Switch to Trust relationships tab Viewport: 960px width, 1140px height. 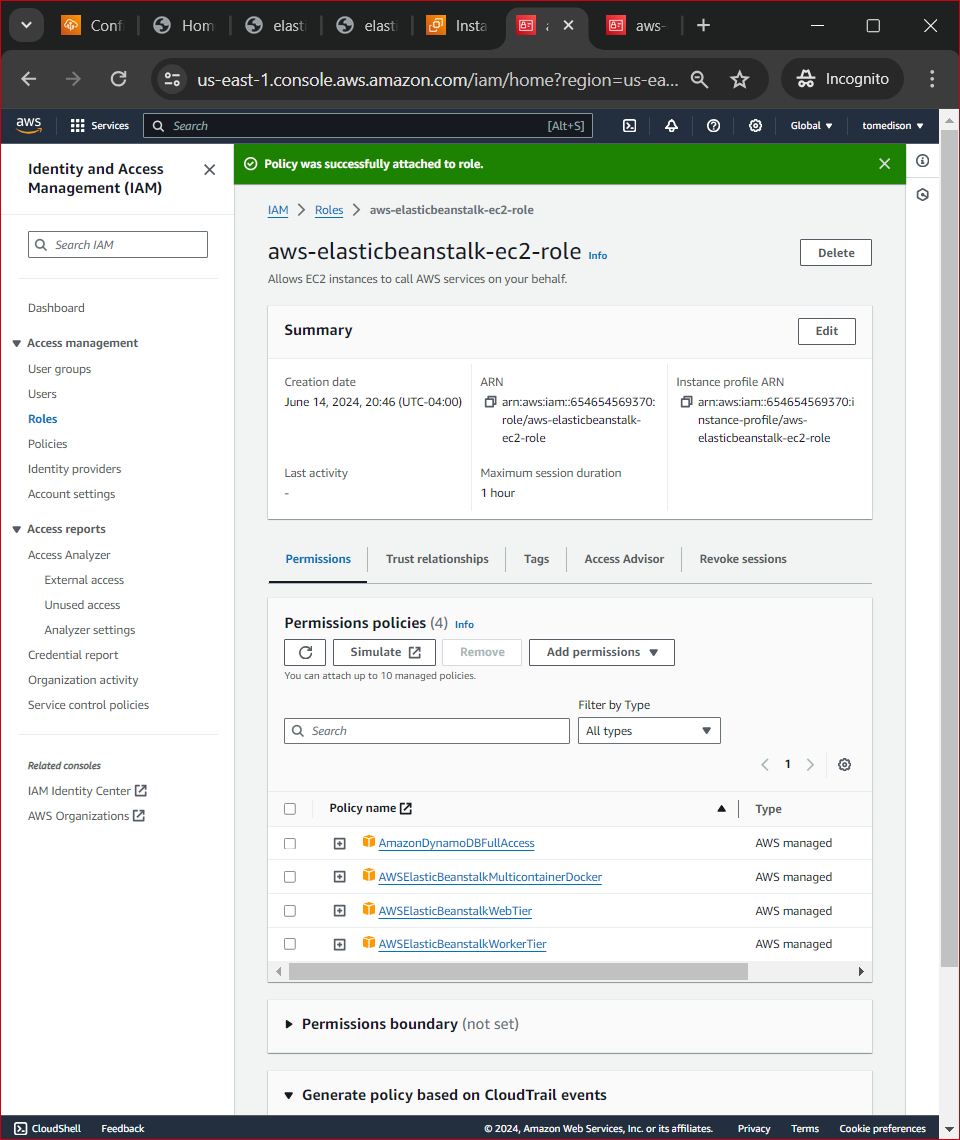[437, 559]
